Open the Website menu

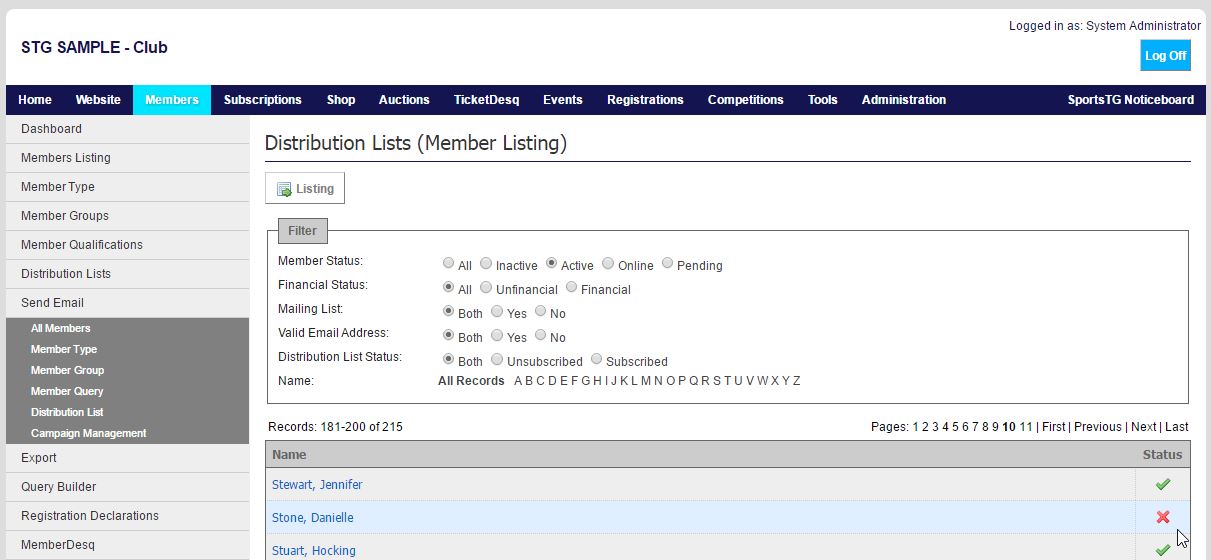[x=98, y=100]
